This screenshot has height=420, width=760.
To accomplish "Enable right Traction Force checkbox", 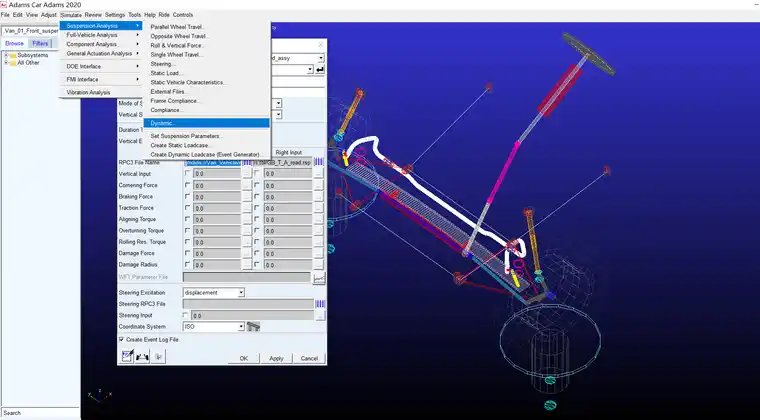I will (257, 207).
